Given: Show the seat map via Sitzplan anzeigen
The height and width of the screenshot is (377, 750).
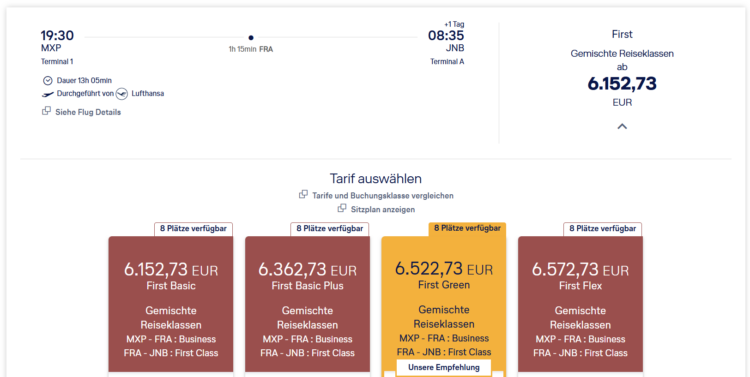Looking at the screenshot, I should point(383,209).
